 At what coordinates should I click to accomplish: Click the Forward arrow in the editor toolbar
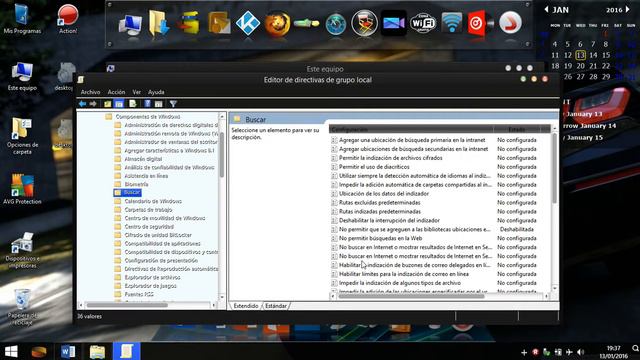[93, 104]
